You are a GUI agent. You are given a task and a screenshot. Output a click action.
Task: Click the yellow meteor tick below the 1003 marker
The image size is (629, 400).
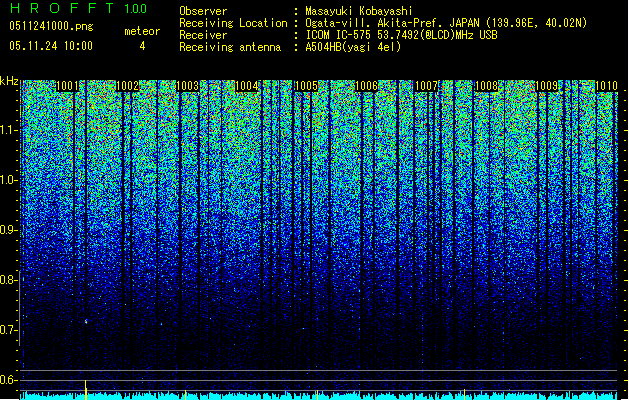pyautogui.click(x=185, y=394)
